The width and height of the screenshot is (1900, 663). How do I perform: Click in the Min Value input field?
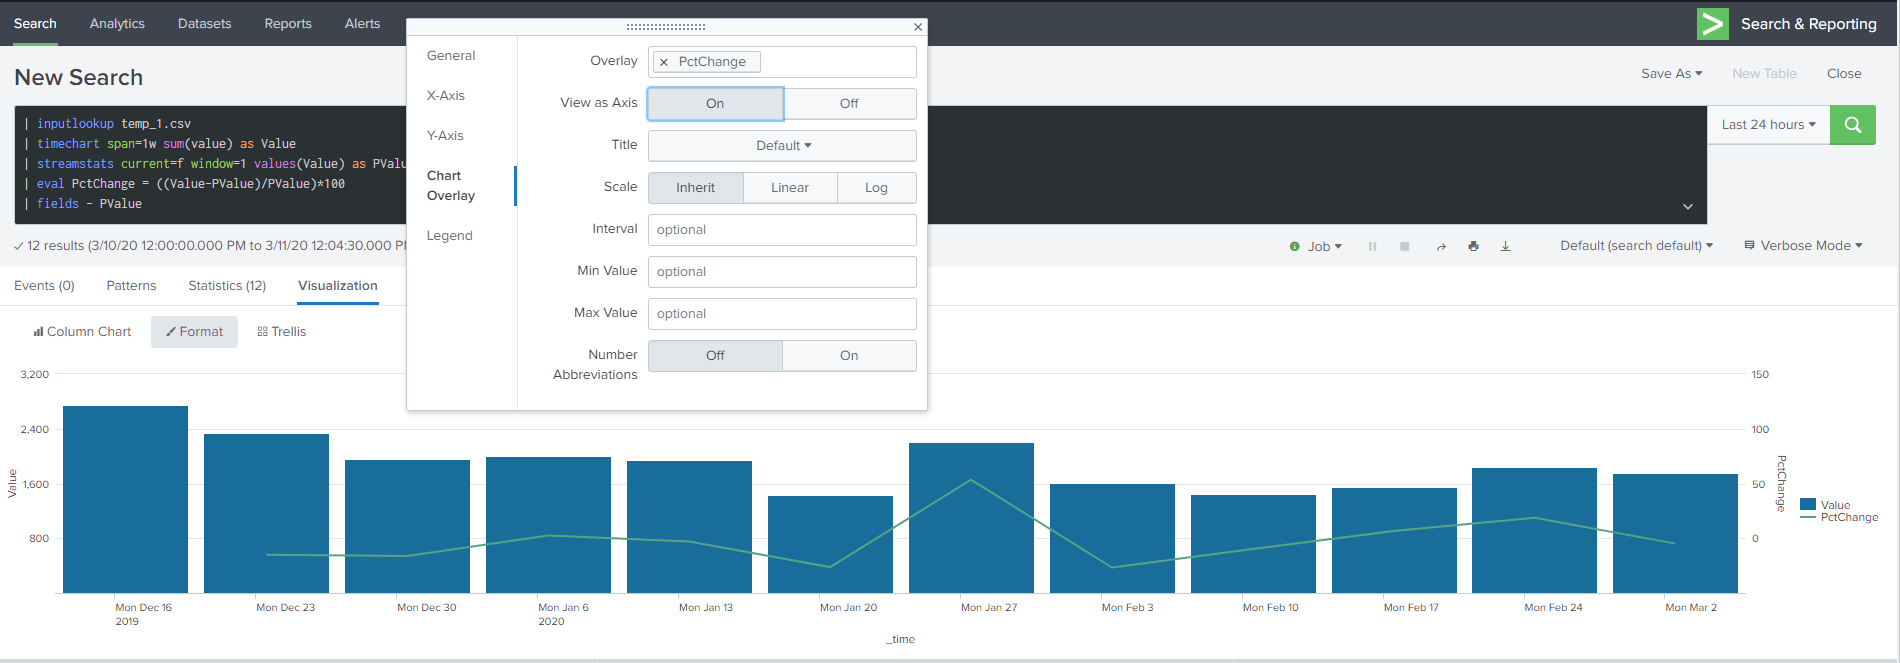(x=782, y=272)
